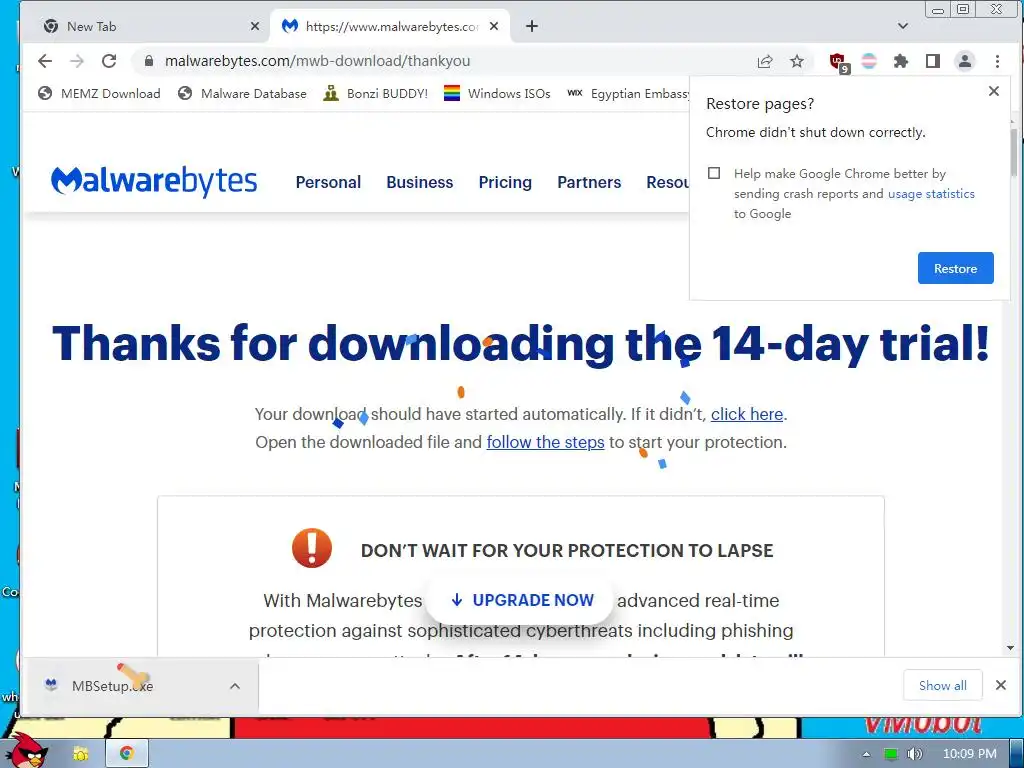This screenshot has width=1024, height=768.
Task: Click the Chrome taskbar icon
Action: pos(127,754)
